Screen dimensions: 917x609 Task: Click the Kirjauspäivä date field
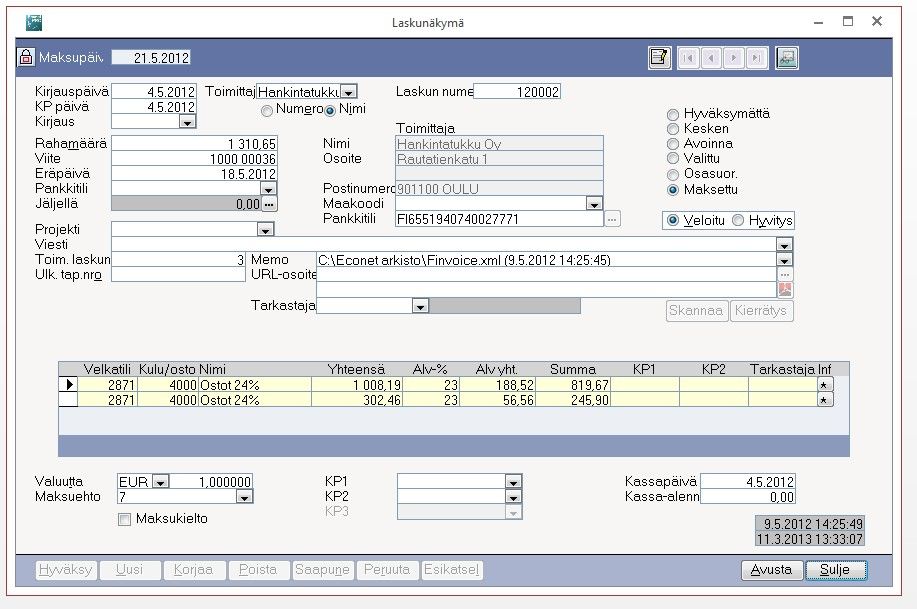154,92
